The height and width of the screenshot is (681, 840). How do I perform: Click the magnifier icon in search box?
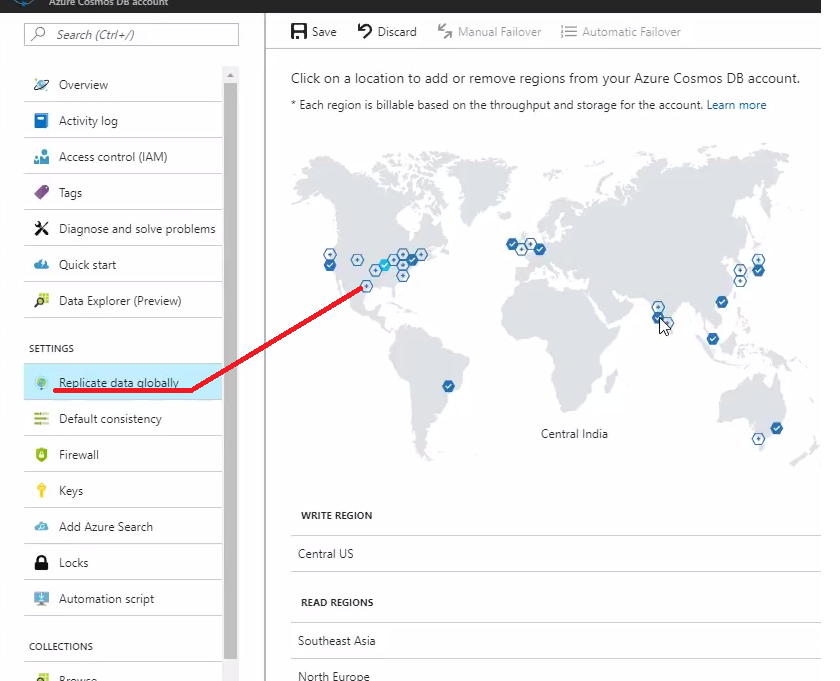click(38, 34)
